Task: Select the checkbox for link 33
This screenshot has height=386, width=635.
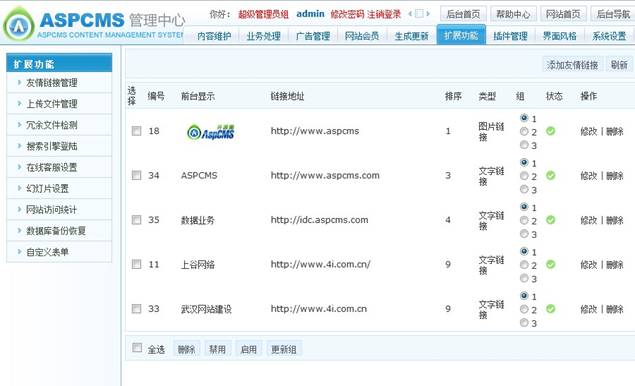Action: [x=136, y=309]
